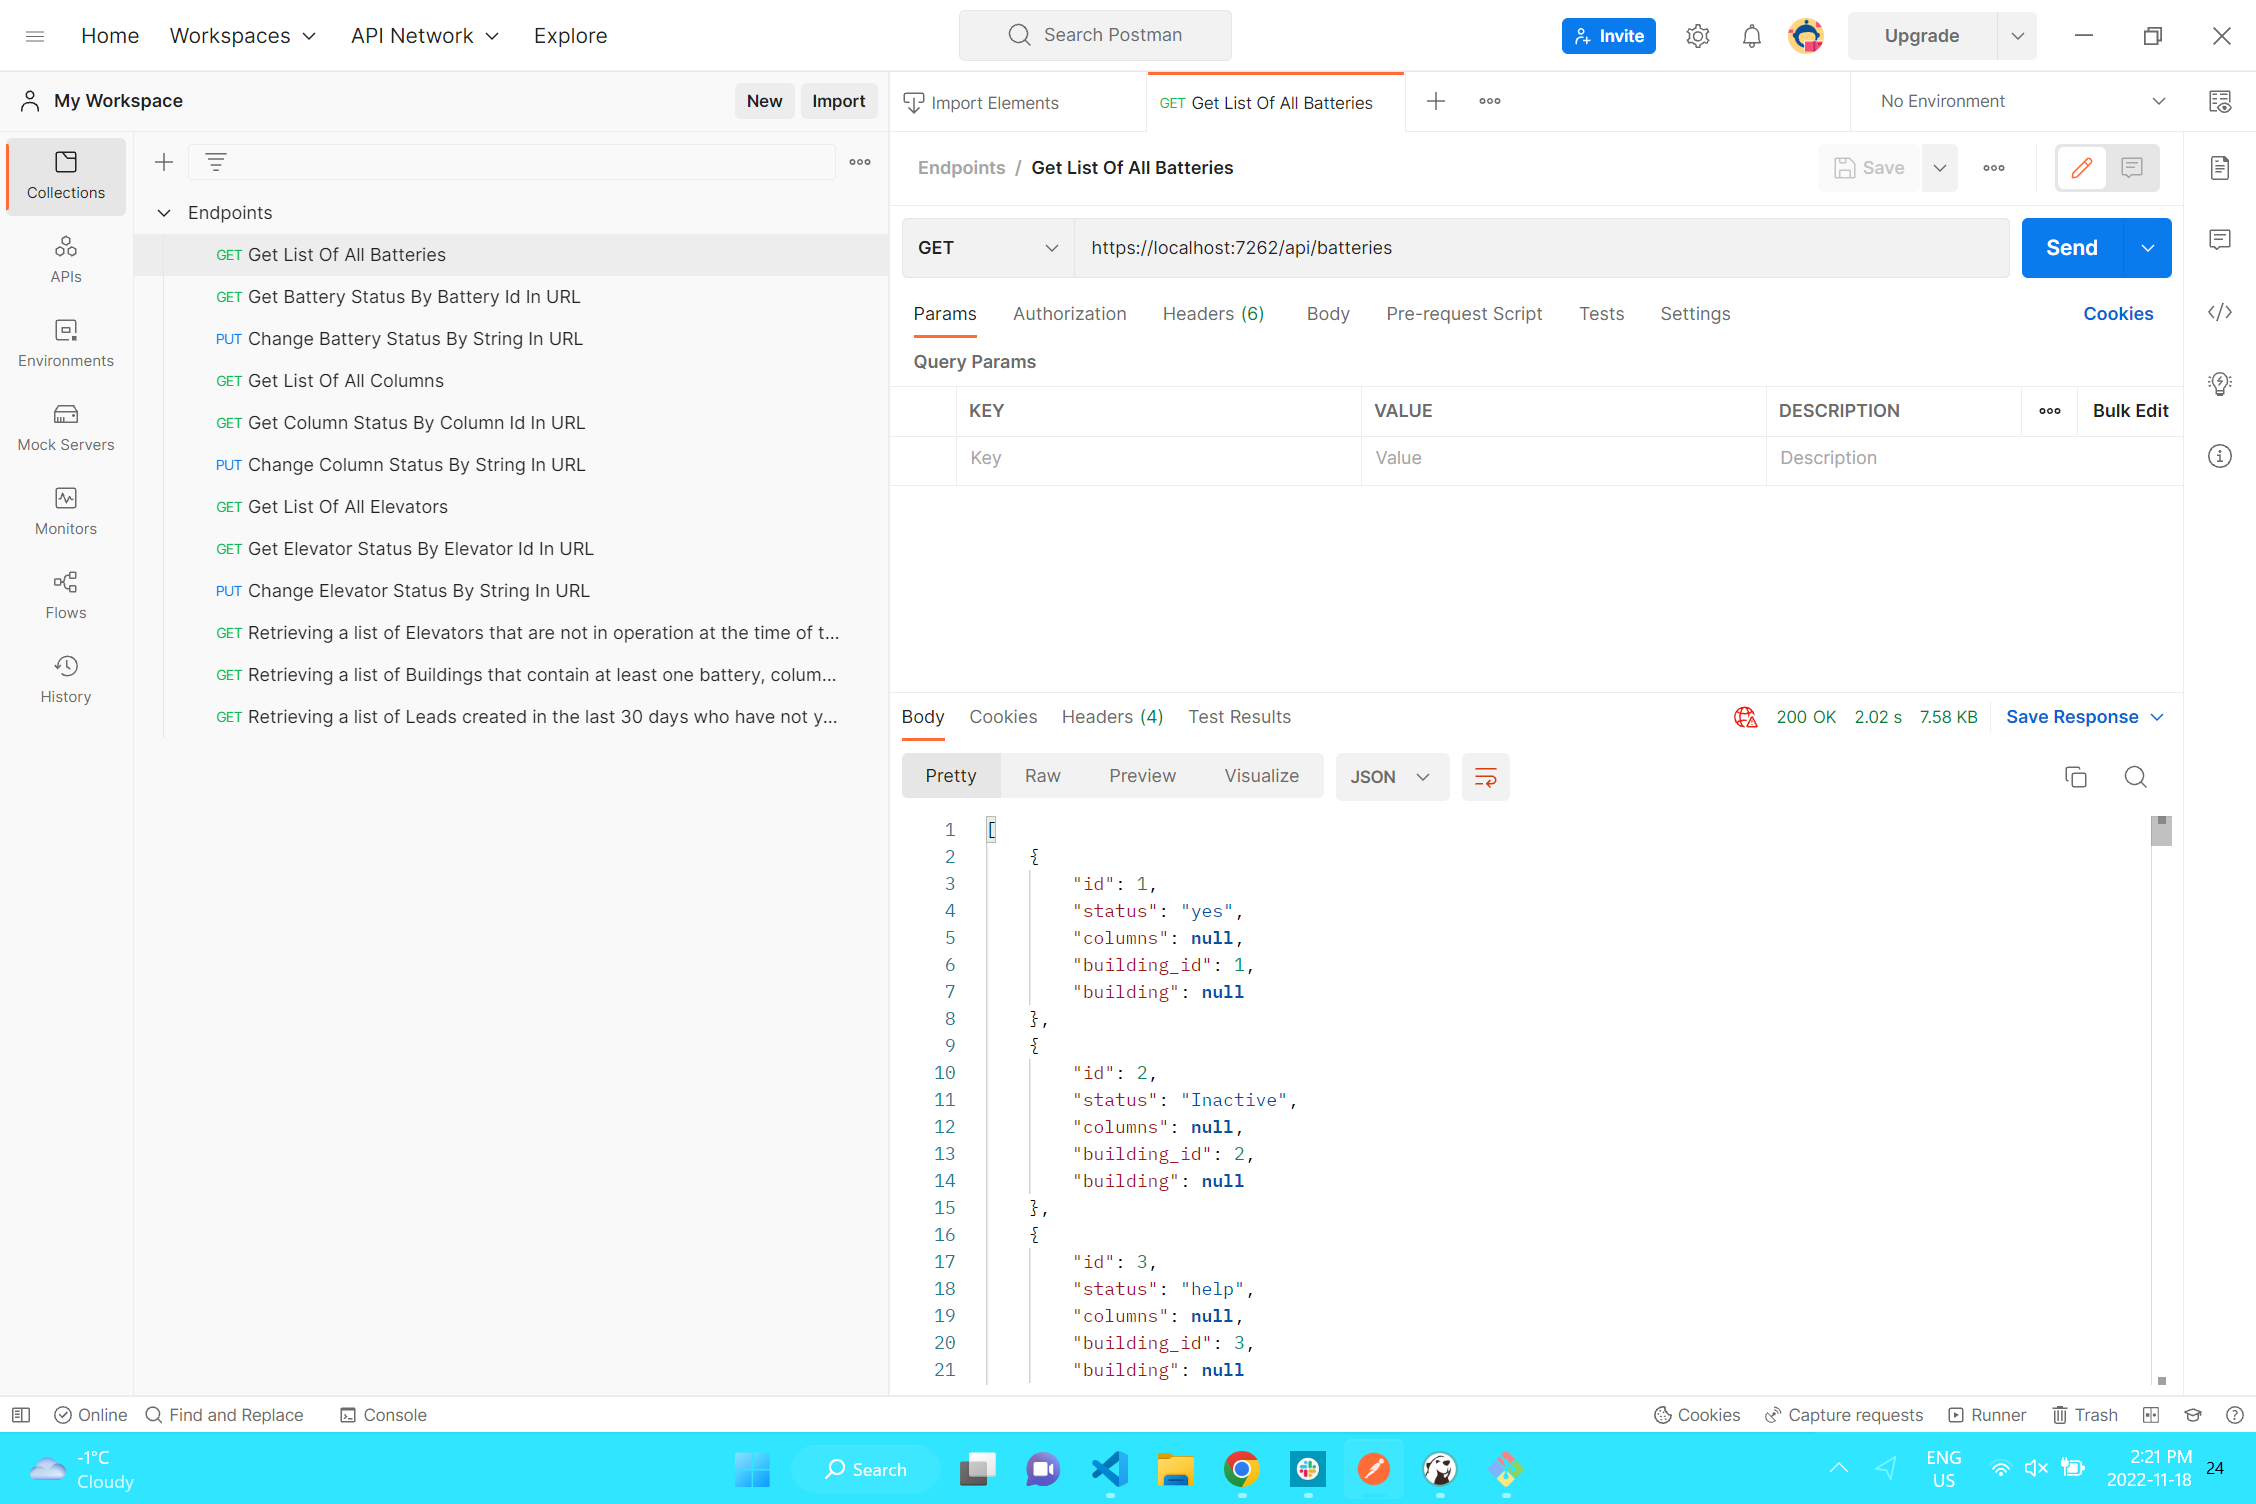Select the Flows sidebar icon
The width and height of the screenshot is (2256, 1504).
65,595
